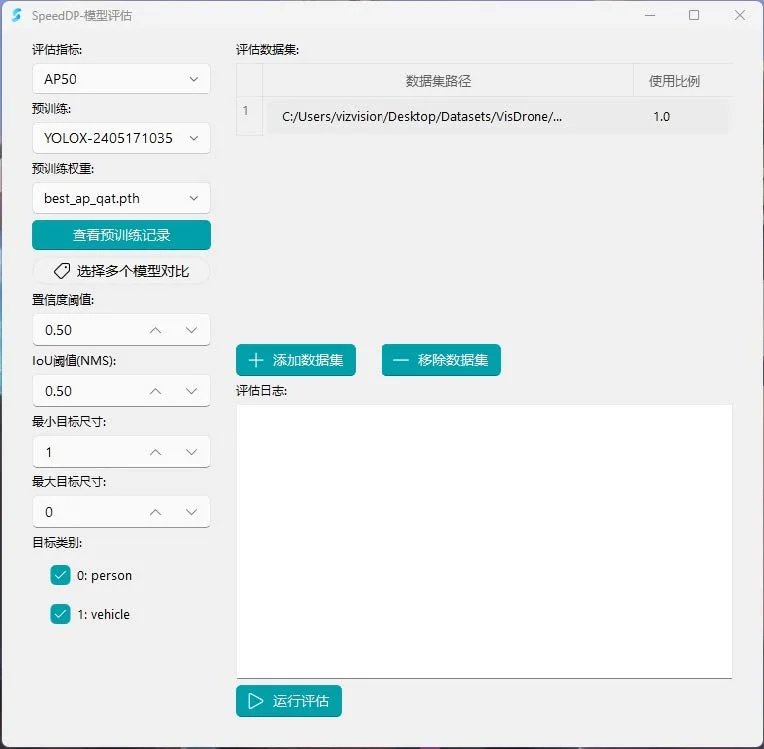Decrease 最小目标尺寸 with the down arrow
The height and width of the screenshot is (749, 764).
click(x=191, y=452)
